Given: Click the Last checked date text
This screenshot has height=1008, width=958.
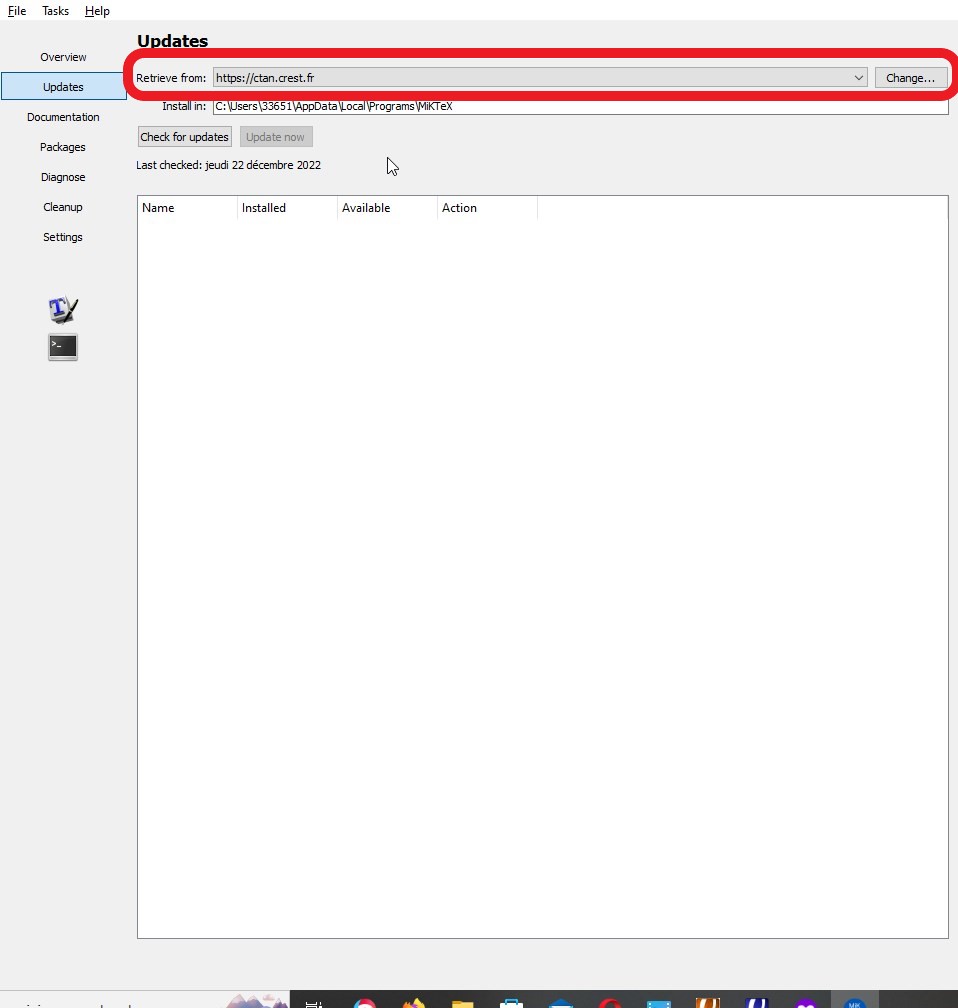Looking at the screenshot, I should coord(228,165).
